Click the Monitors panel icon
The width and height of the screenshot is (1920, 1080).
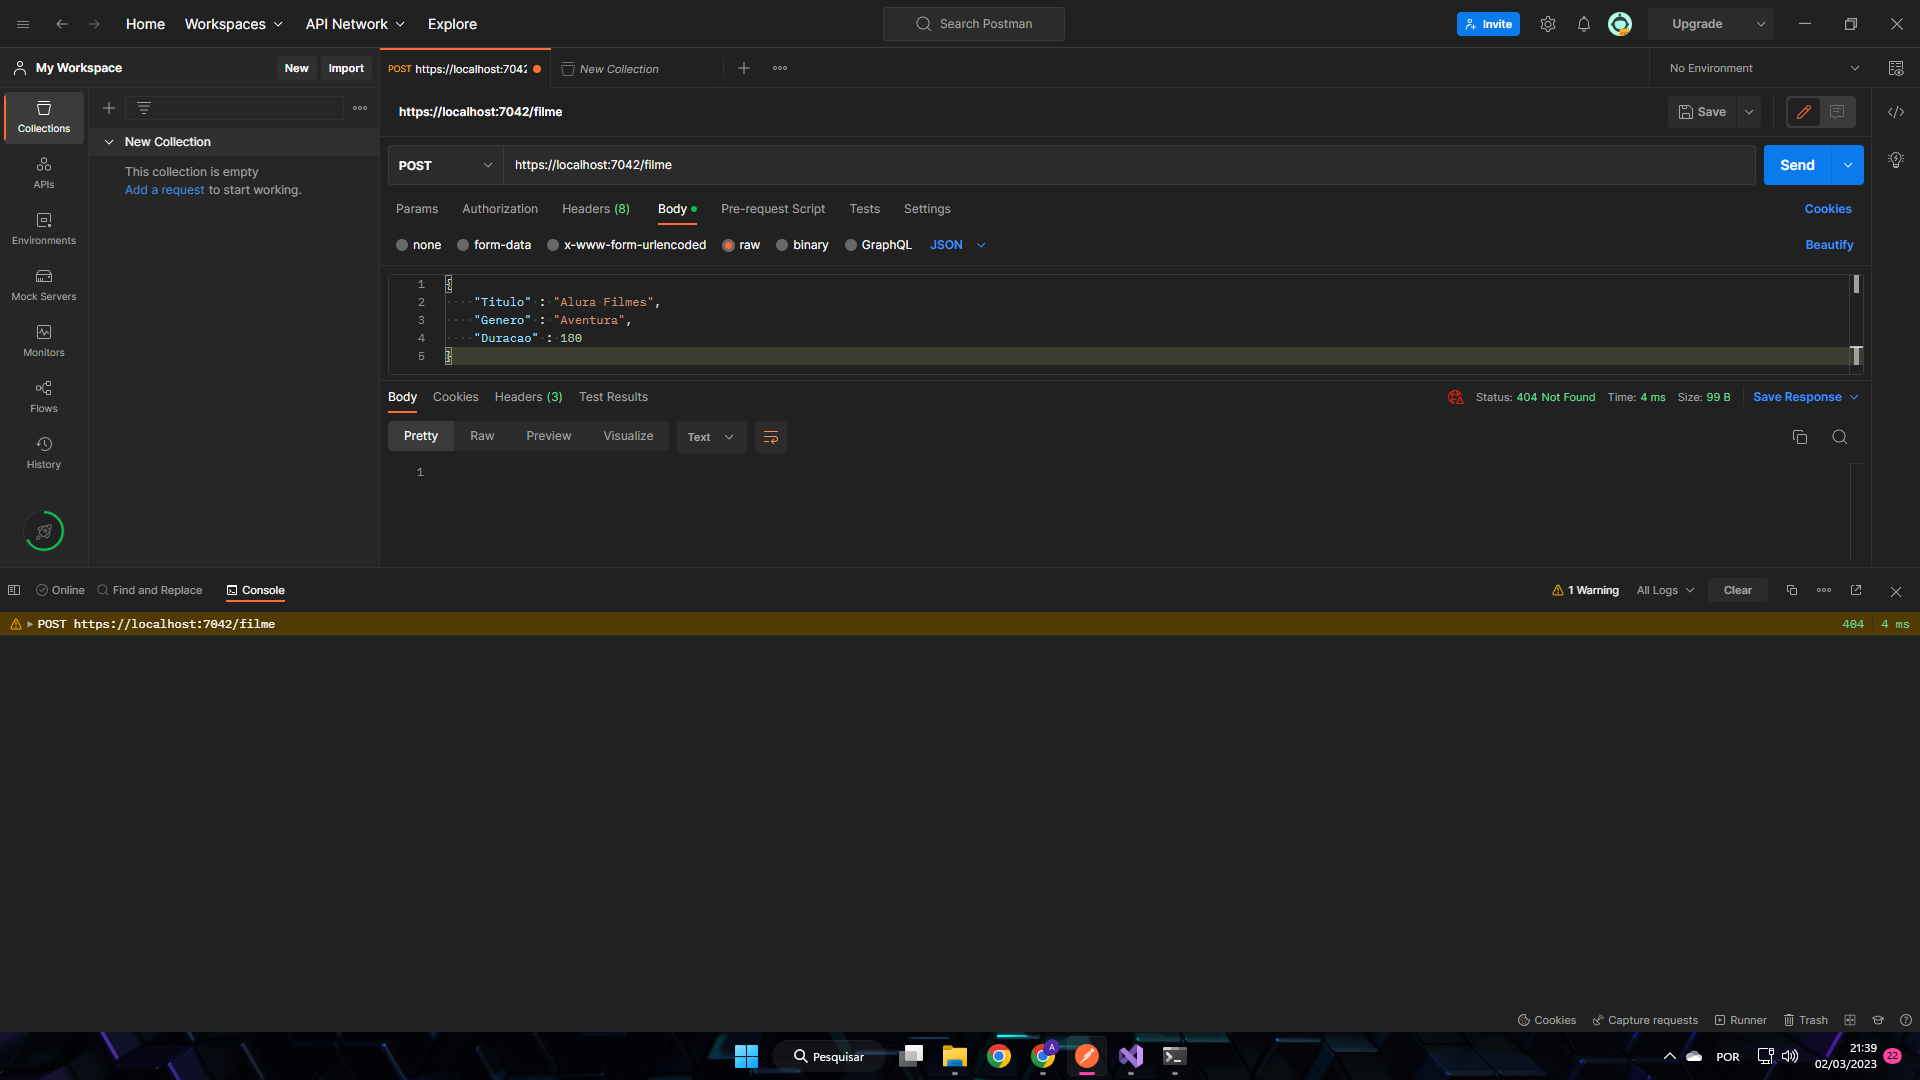tap(44, 332)
